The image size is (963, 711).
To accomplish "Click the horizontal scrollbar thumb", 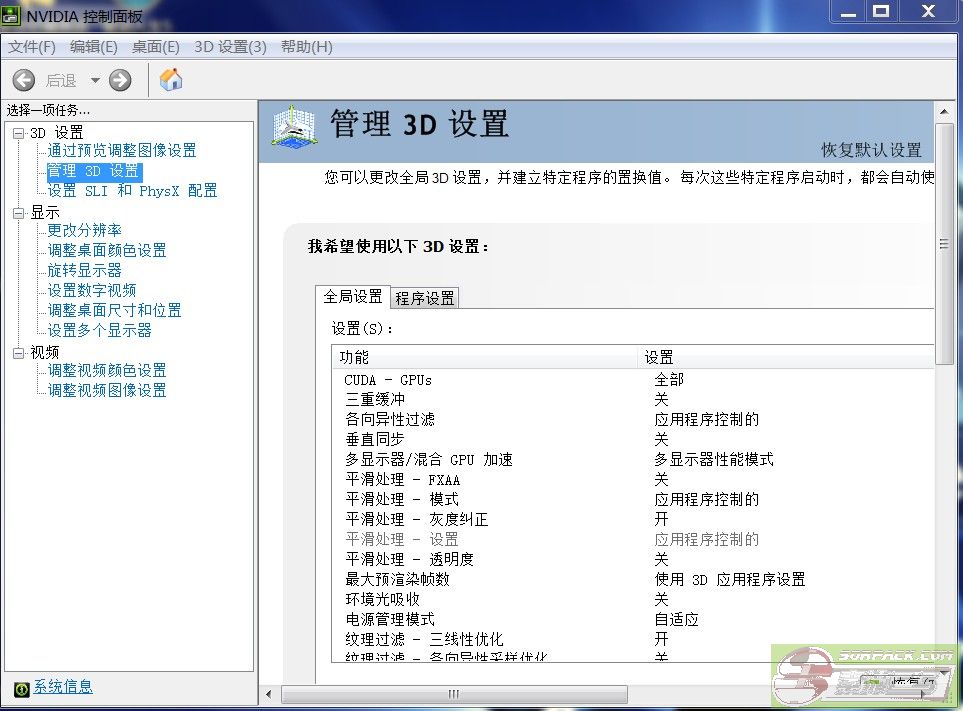I will (x=454, y=694).
